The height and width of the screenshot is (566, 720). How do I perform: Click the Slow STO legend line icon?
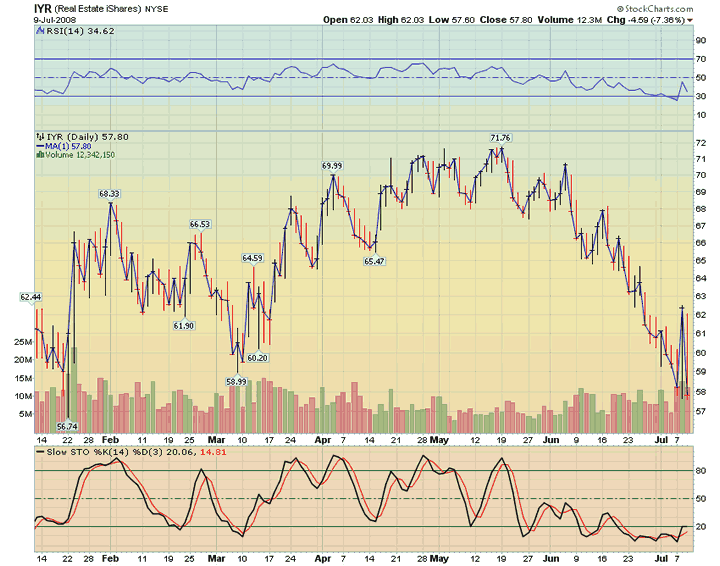coord(39,451)
